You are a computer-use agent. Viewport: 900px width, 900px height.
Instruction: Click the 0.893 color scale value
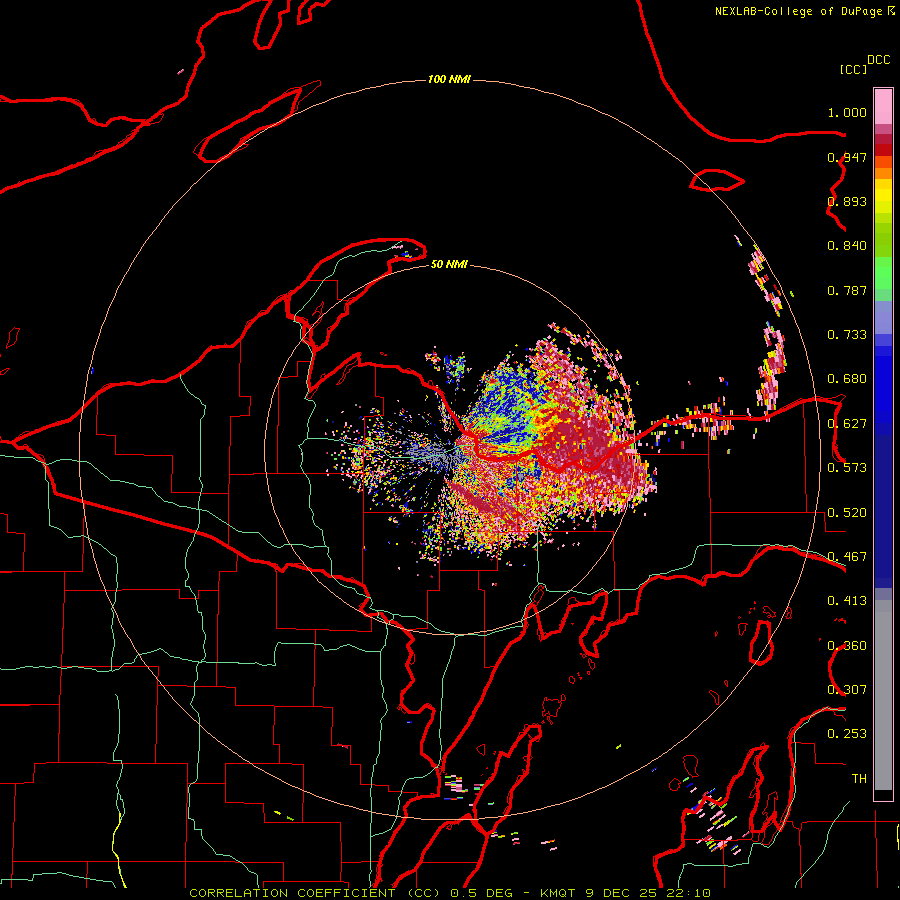pyautogui.click(x=847, y=201)
